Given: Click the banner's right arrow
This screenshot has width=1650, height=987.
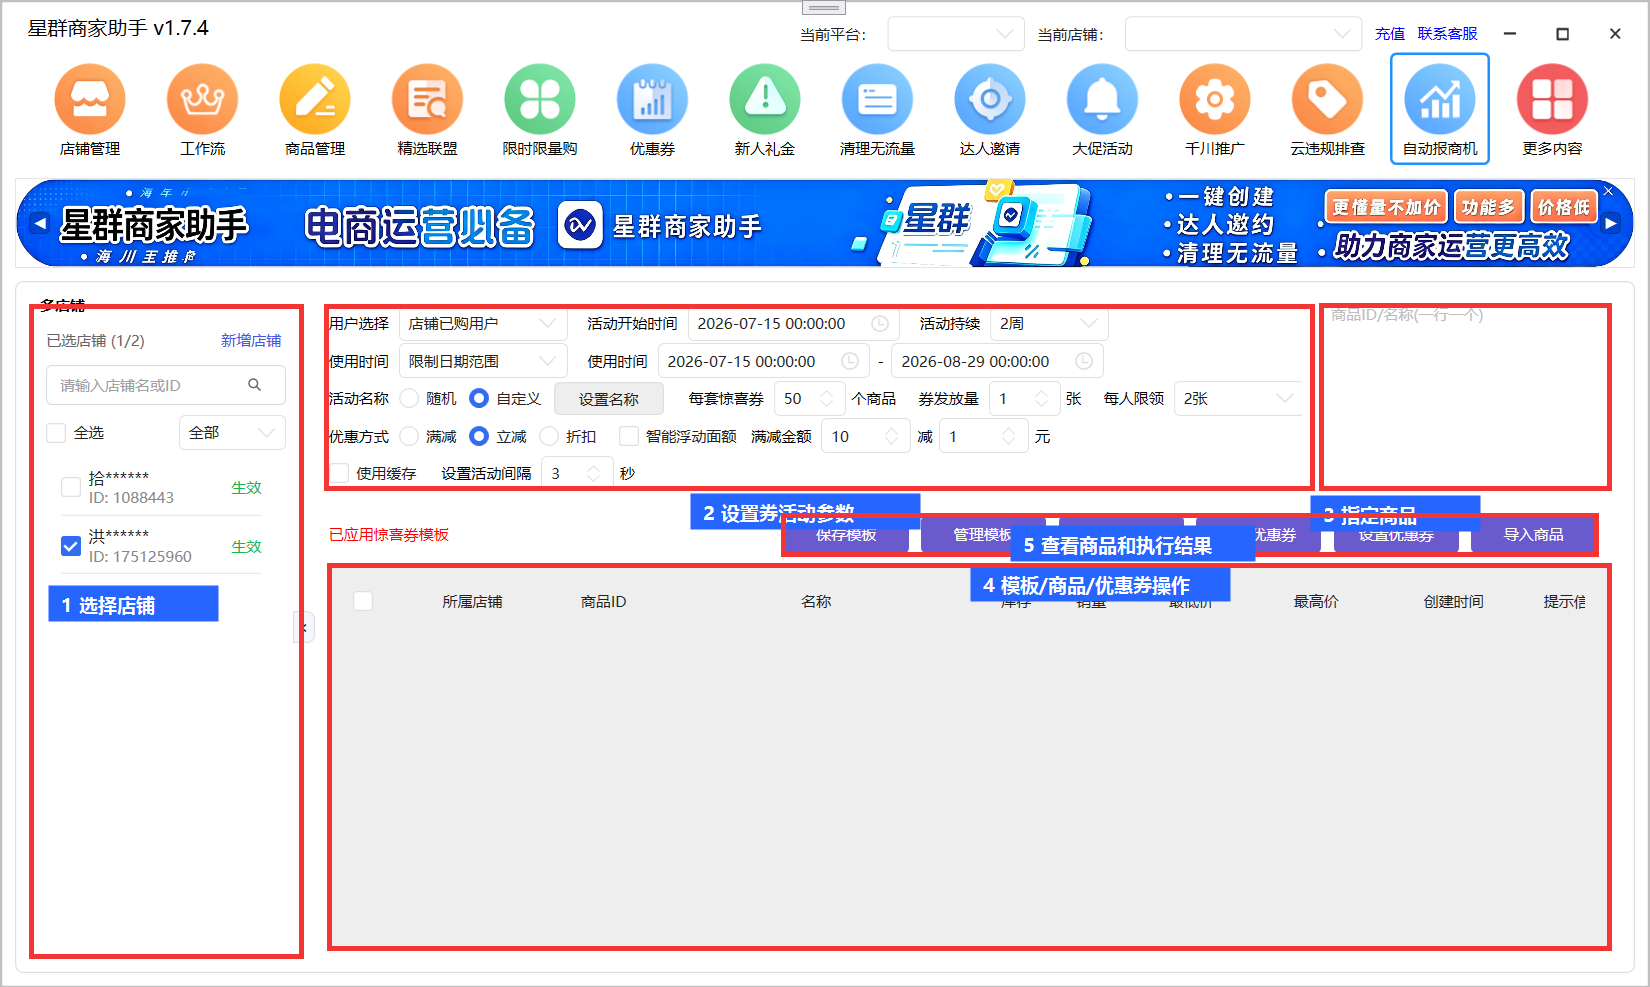Looking at the screenshot, I should point(1611,223).
